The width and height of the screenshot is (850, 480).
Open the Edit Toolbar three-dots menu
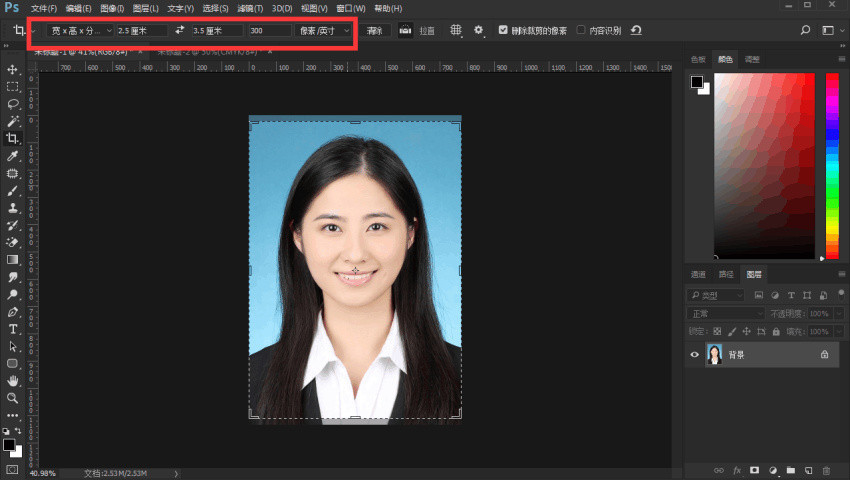(12, 415)
